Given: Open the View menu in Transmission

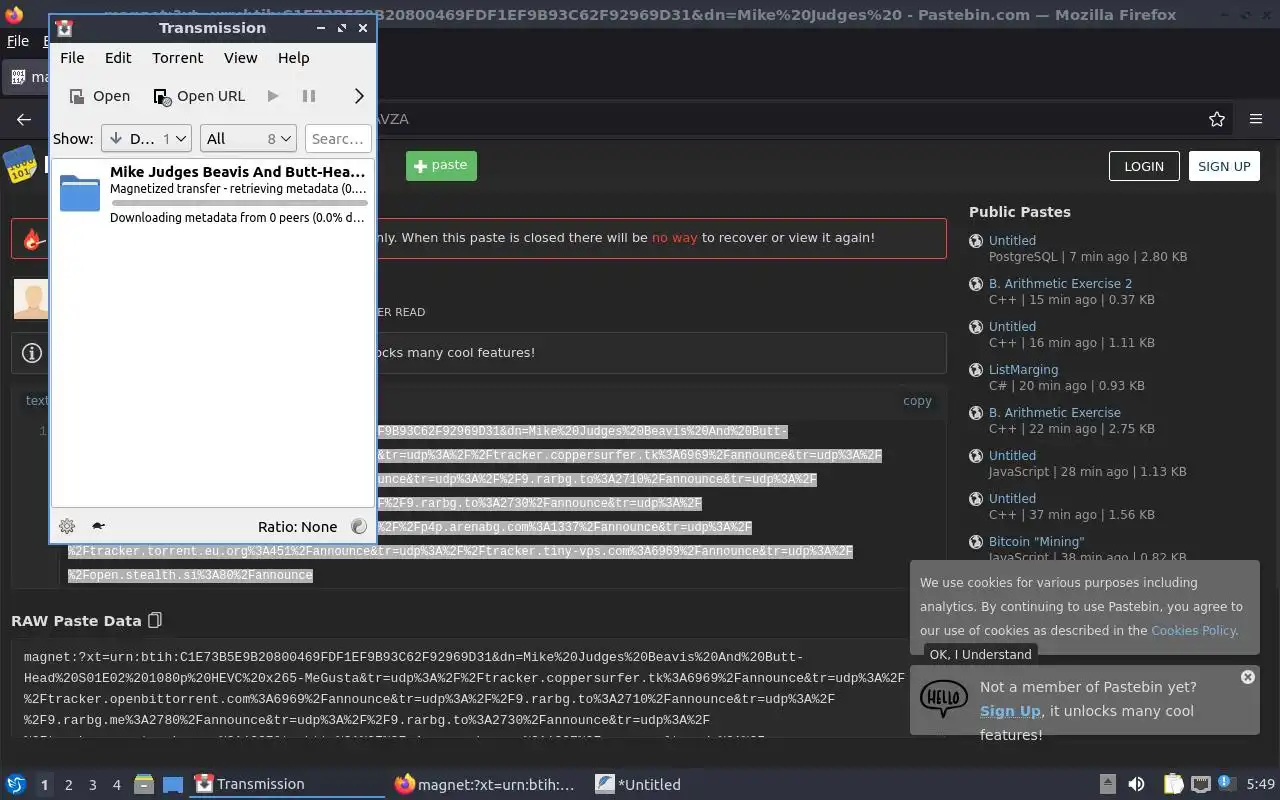Looking at the screenshot, I should 240,58.
